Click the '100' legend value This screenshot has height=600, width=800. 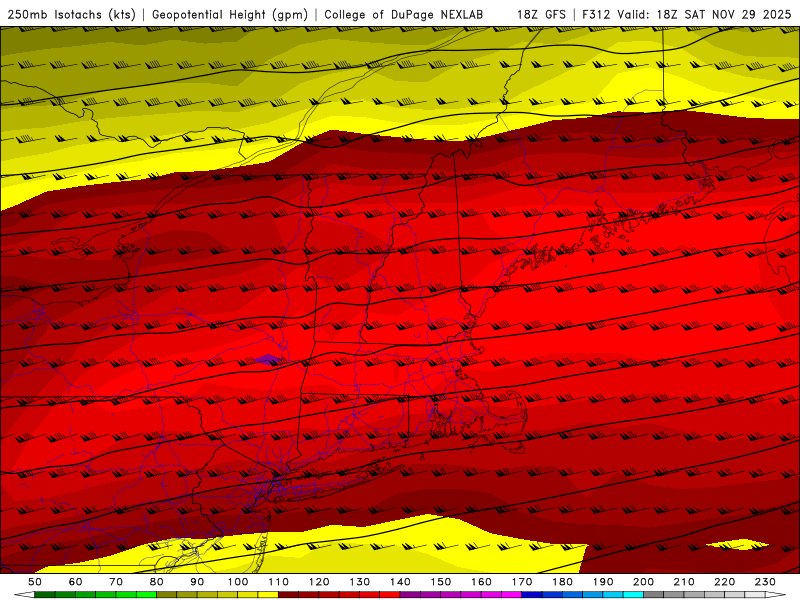(238, 582)
